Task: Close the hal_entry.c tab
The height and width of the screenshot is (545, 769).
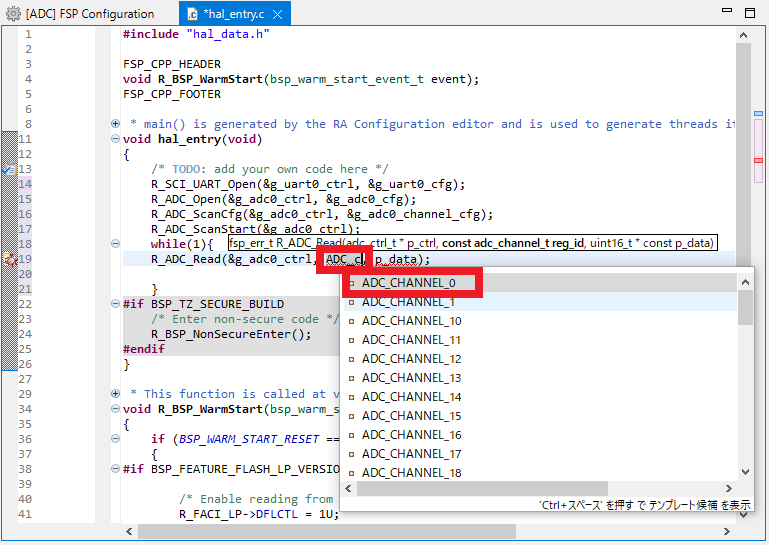Action: coord(278,15)
